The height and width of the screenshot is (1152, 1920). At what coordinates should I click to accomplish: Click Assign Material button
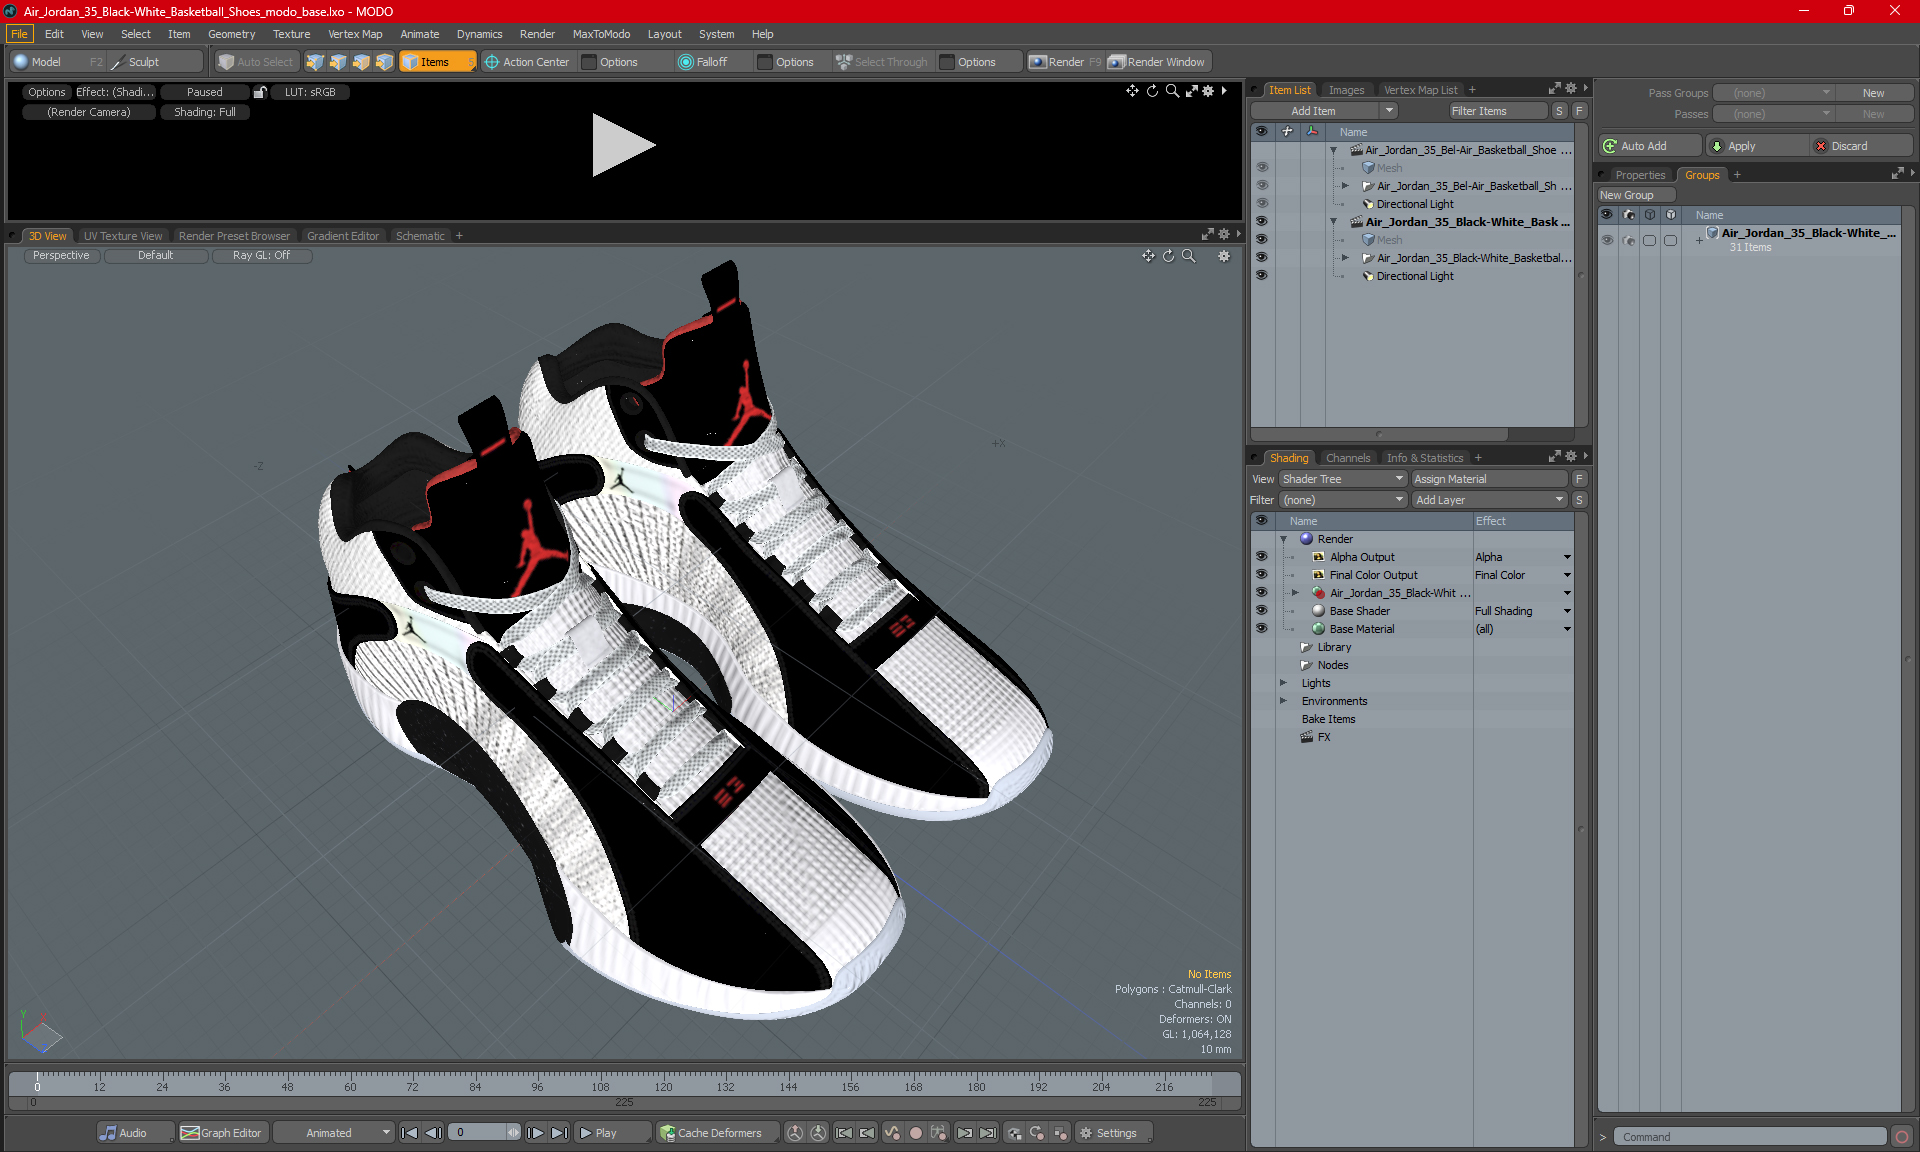point(1489,479)
